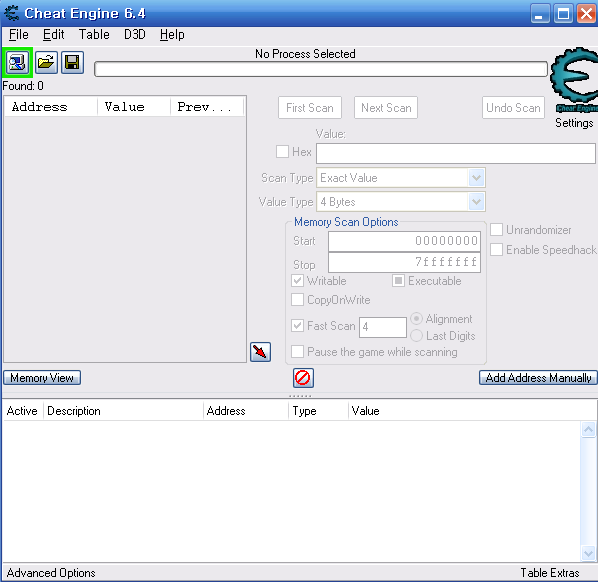Check Enable Speedhack option
598x582 pixels.
point(496,250)
